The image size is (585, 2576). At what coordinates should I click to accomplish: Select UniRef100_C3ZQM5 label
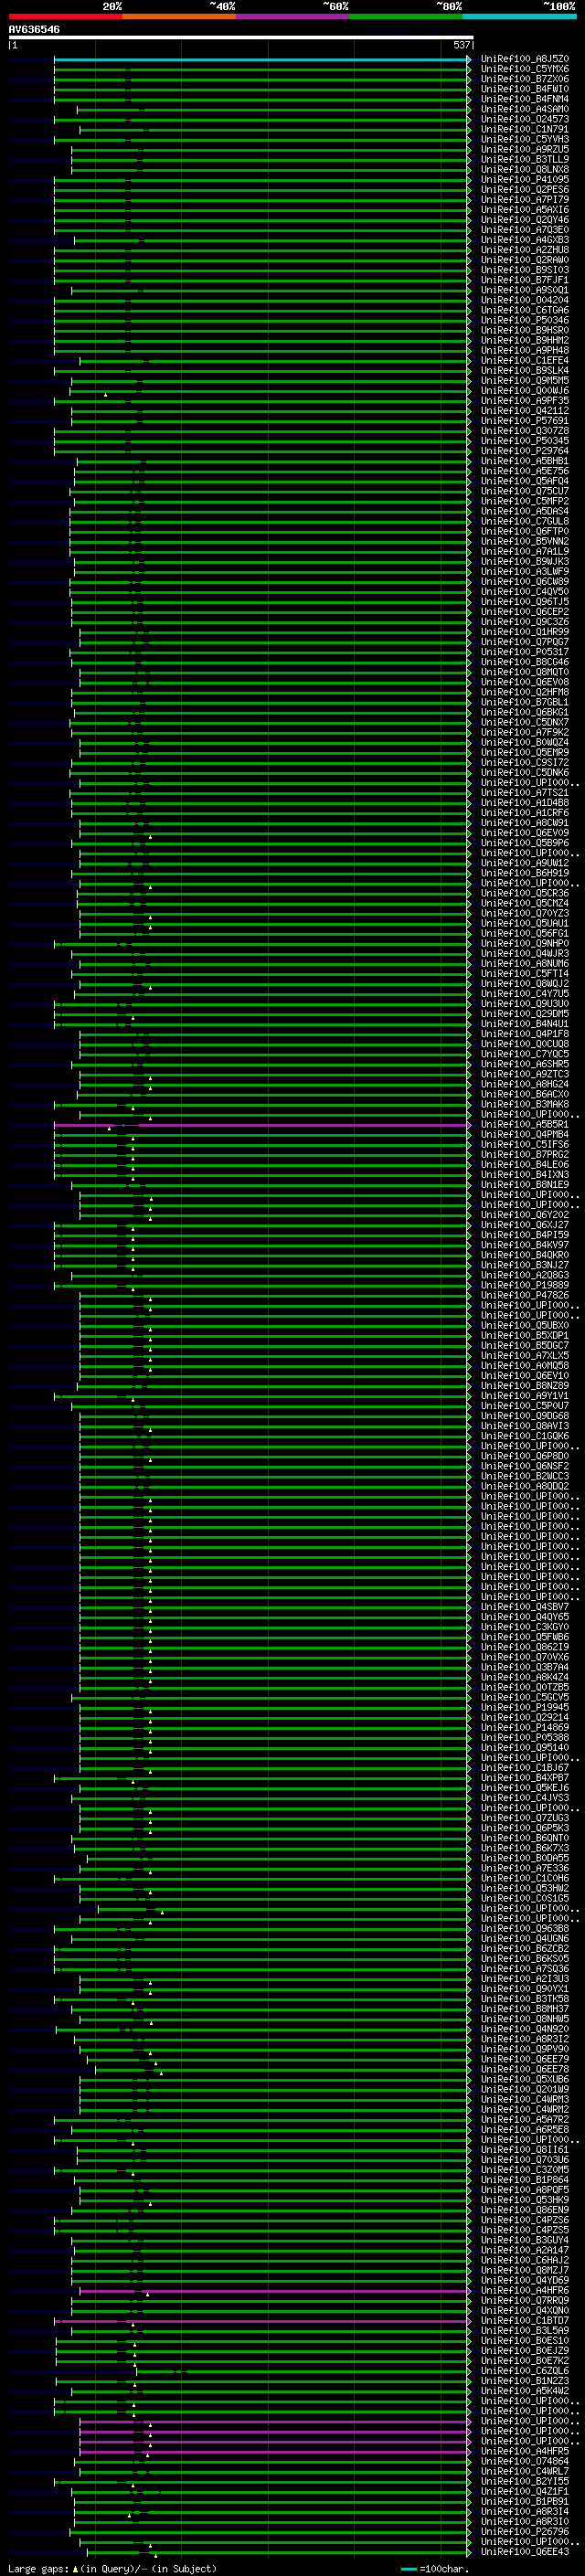[x=525, y=2170]
